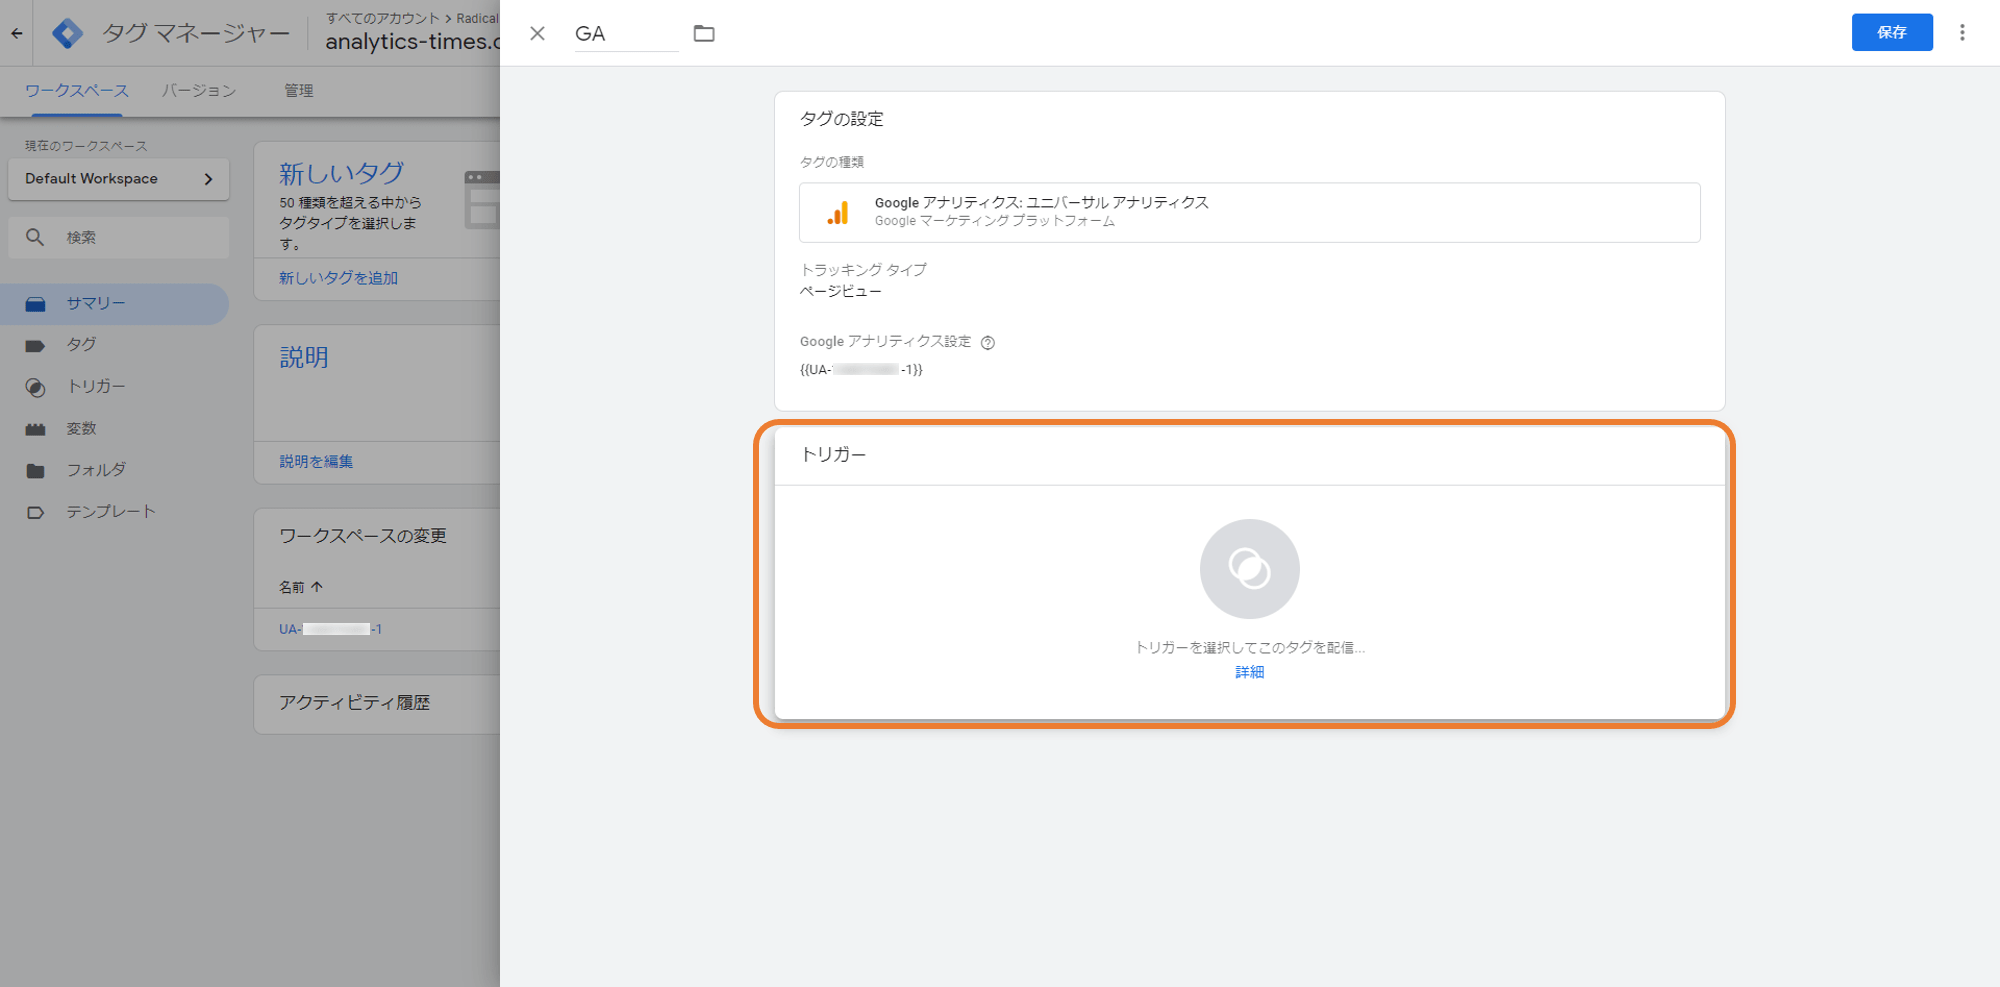Click the trigger placeholder circle icon

click(x=1249, y=569)
